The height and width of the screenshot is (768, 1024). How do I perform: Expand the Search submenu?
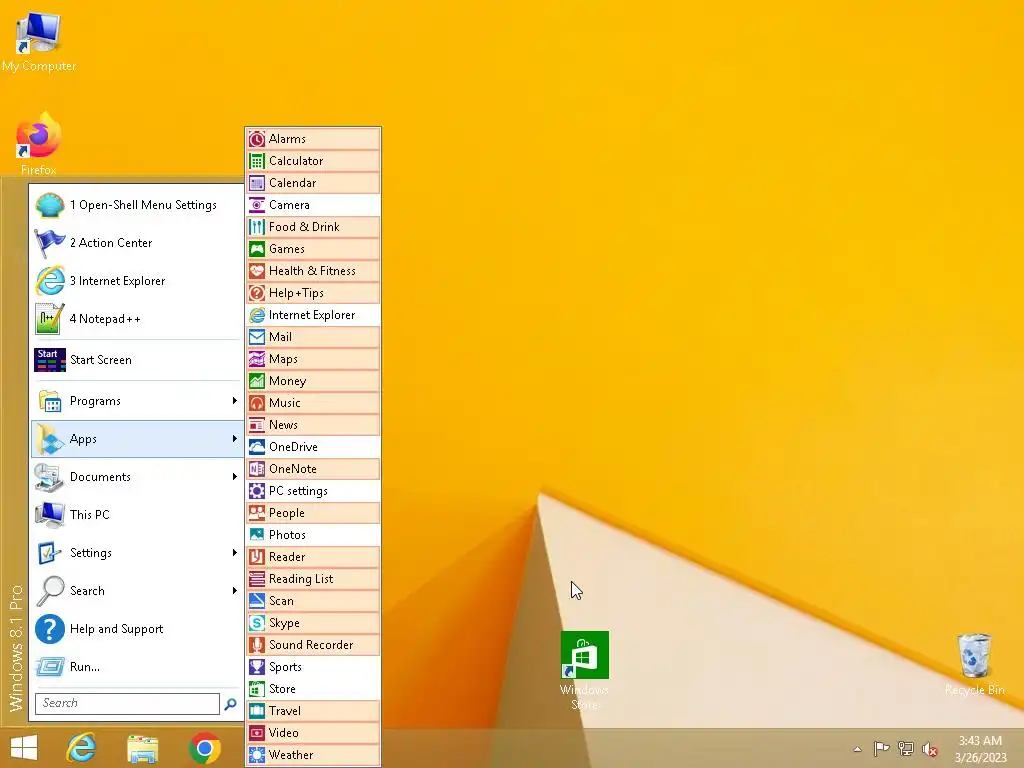(136, 590)
